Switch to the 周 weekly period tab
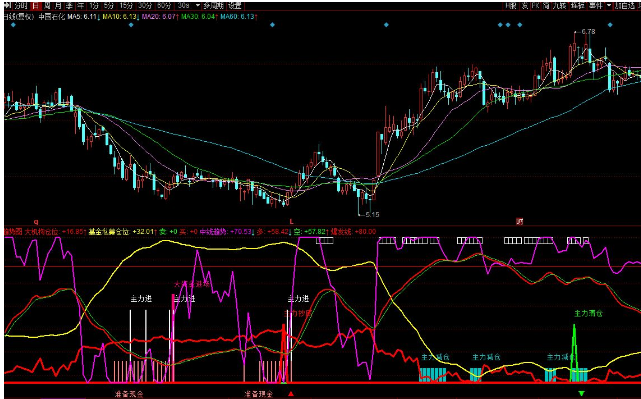Image resolution: width=641 pixels, height=399 pixels. 47,6
